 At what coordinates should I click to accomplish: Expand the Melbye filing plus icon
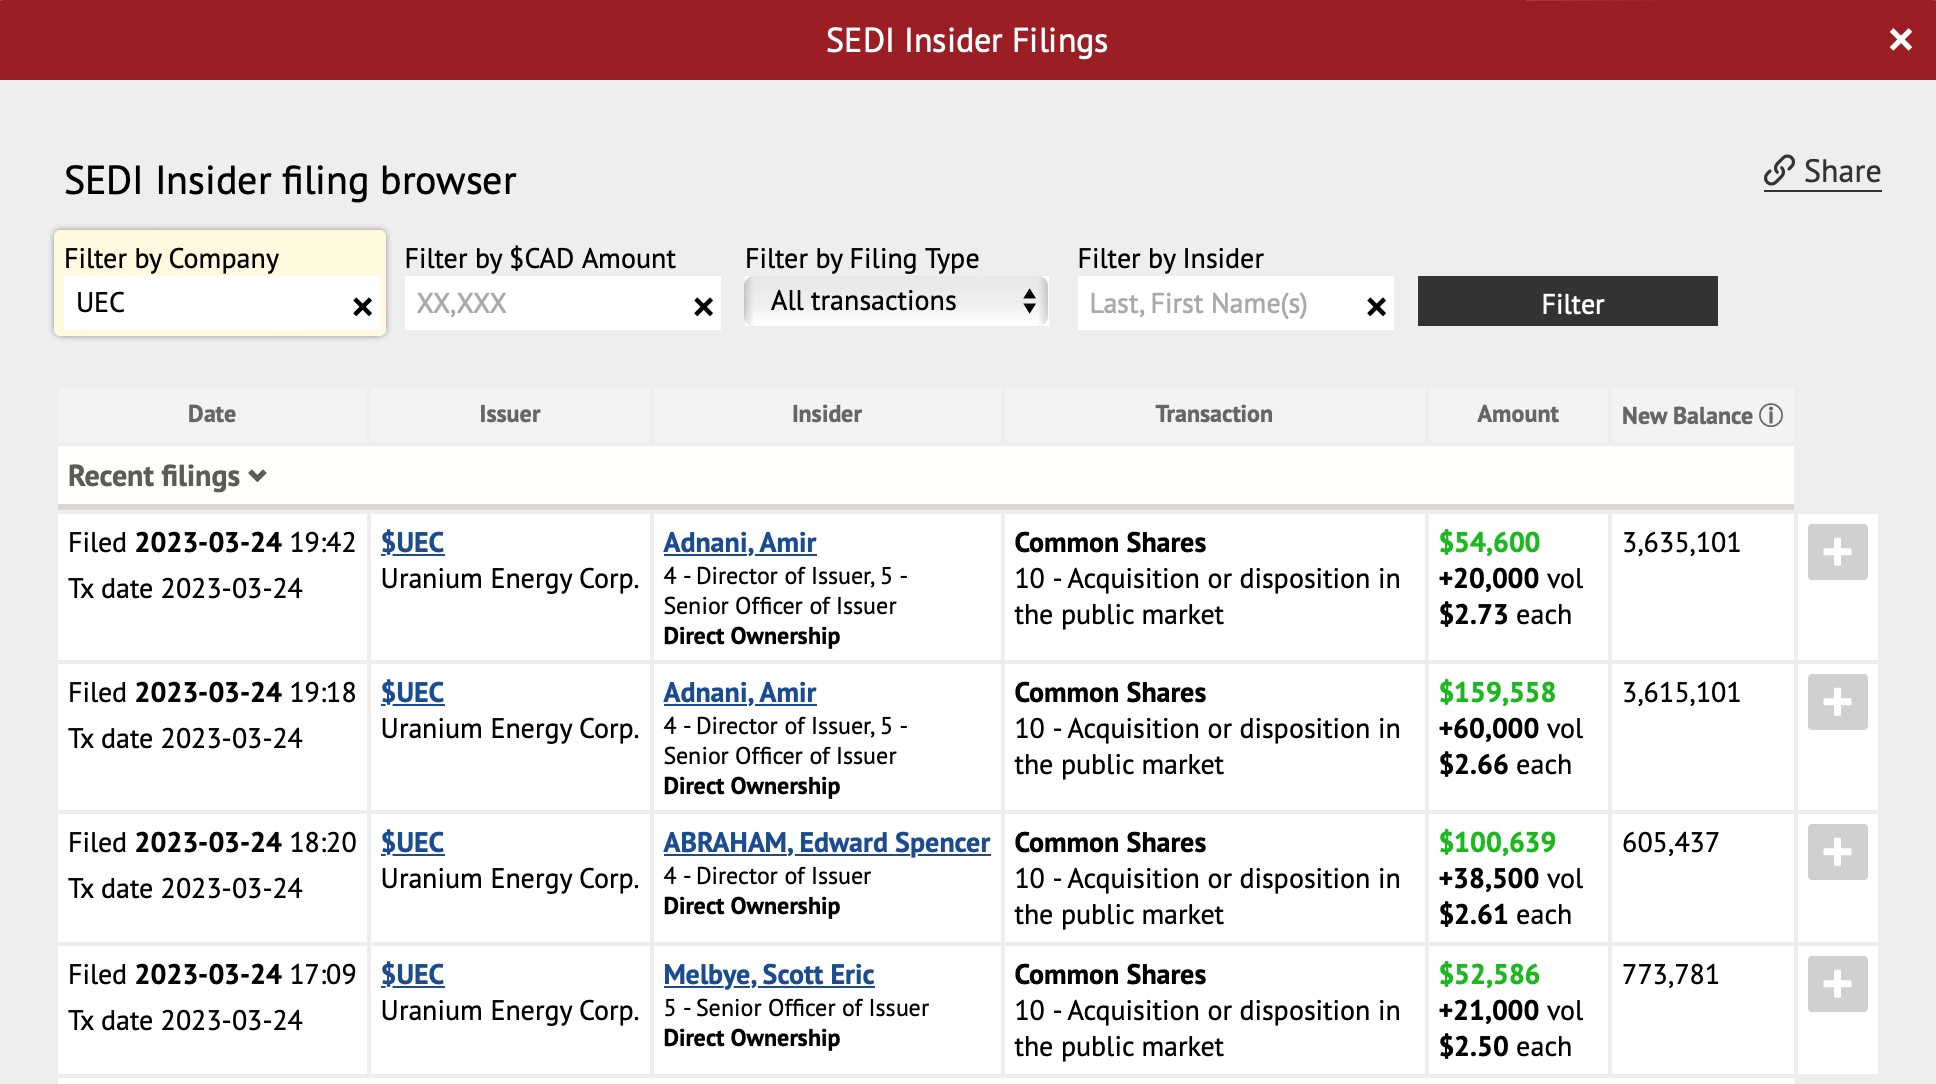1837,984
